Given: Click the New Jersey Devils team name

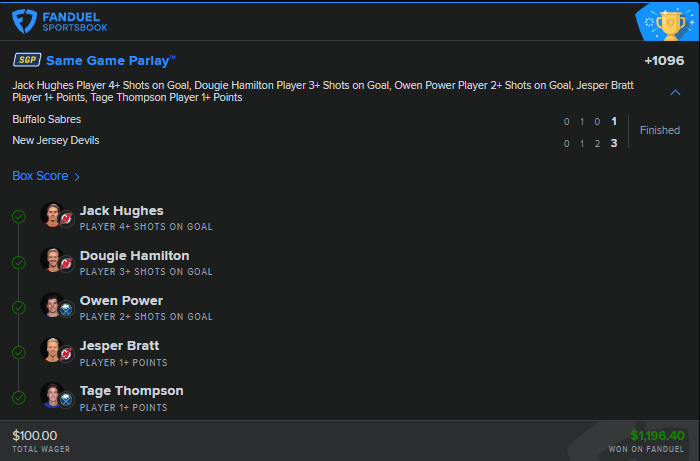Looking at the screenshot, I should pos(56,141).
